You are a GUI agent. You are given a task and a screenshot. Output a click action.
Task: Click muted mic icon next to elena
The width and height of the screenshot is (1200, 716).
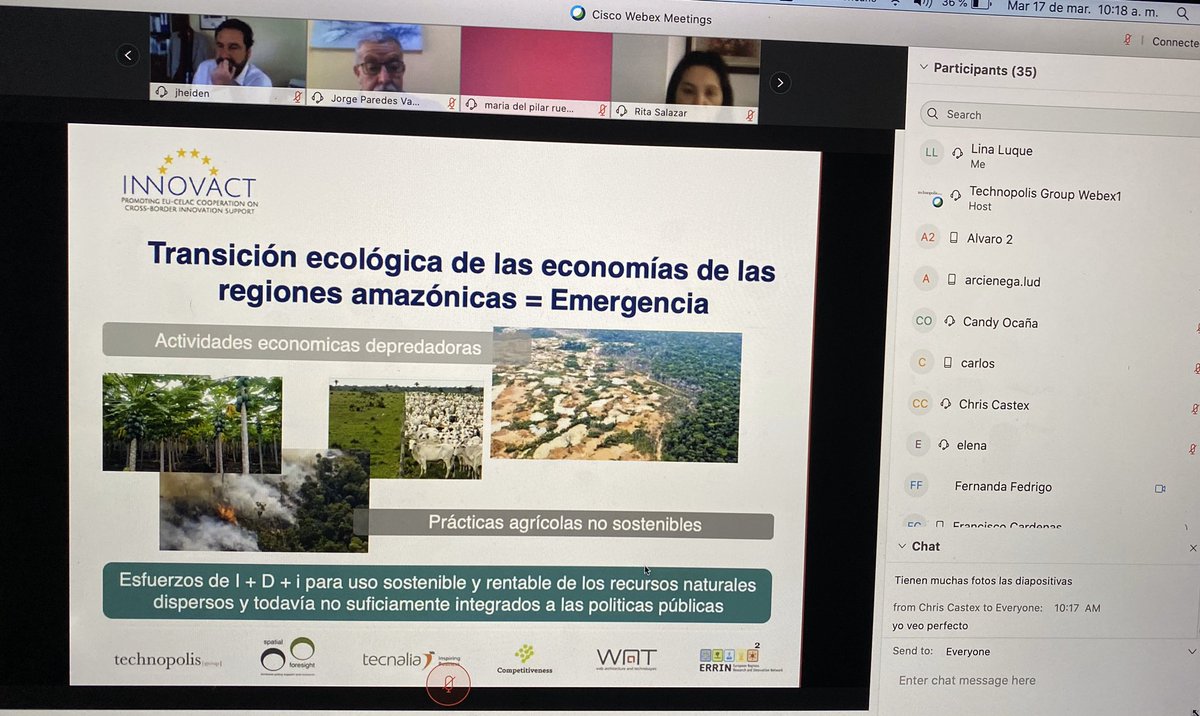(x=1192, y=449)
